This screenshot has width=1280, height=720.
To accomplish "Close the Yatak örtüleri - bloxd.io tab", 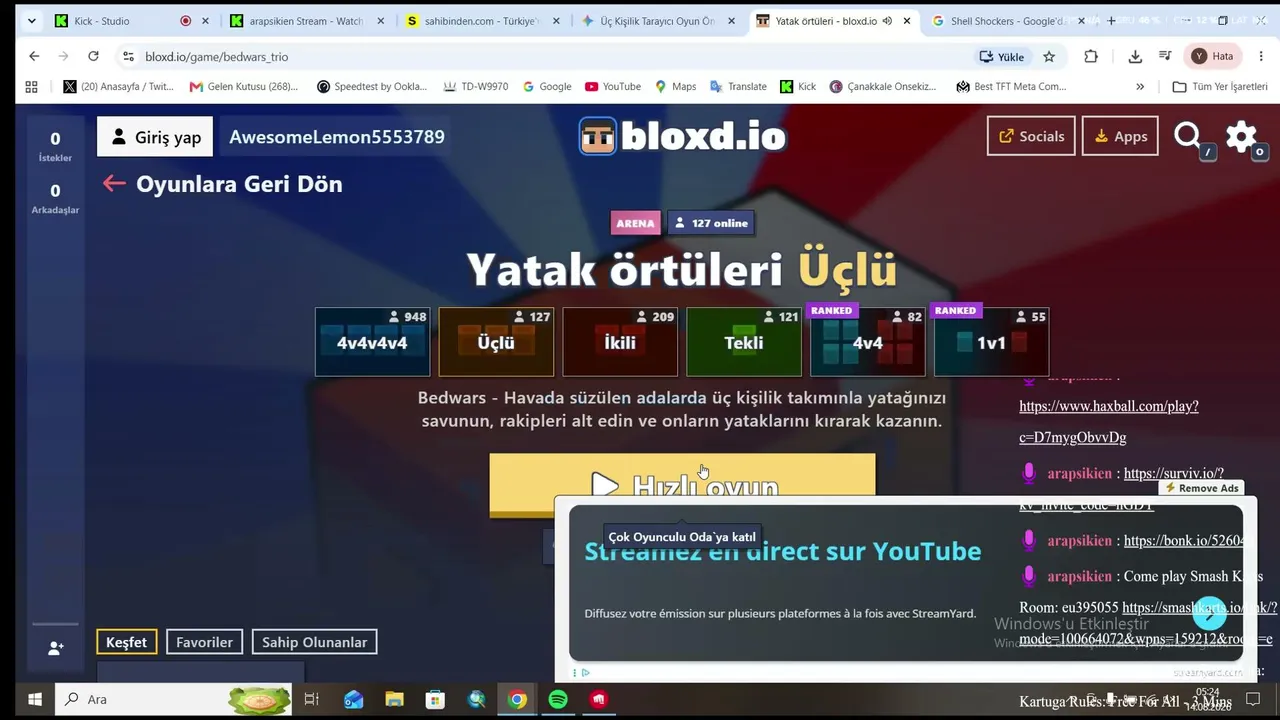I will [906, 20].
